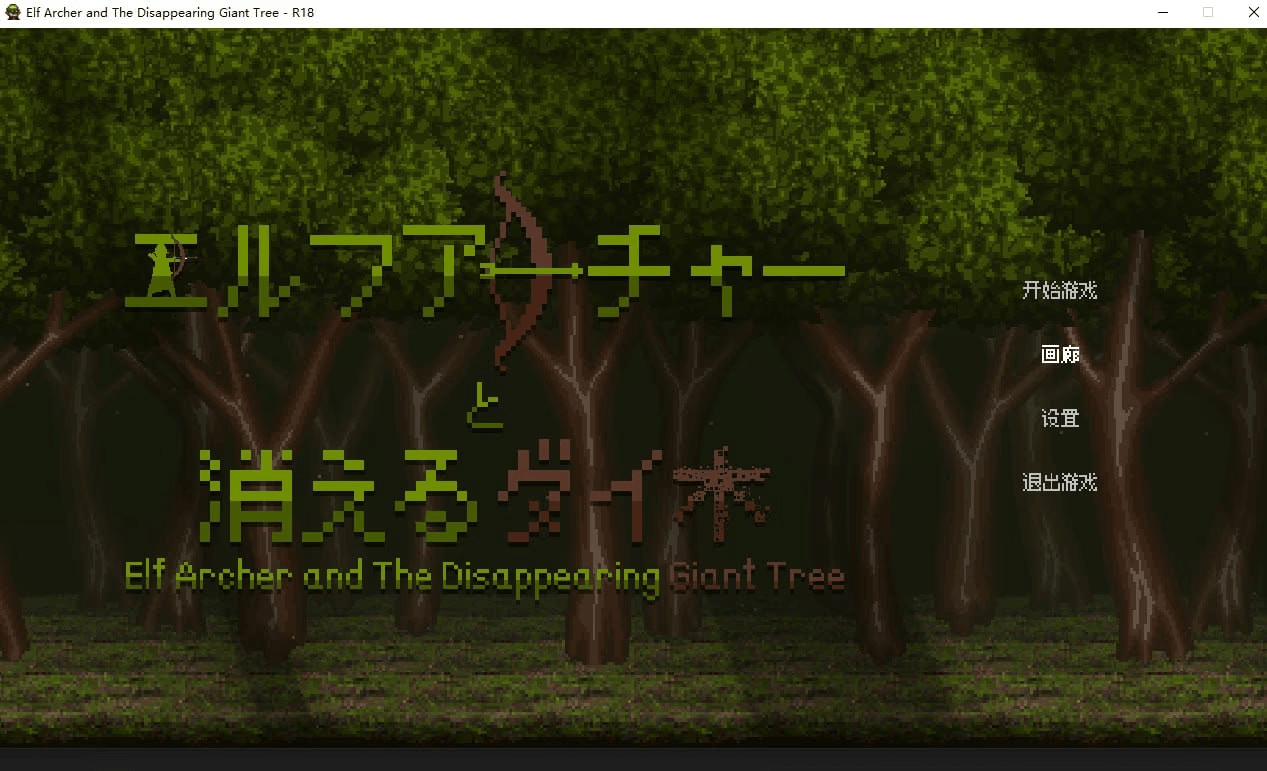Minimize the game window
Screen dimensions: 1267x771
[1163, 13]
